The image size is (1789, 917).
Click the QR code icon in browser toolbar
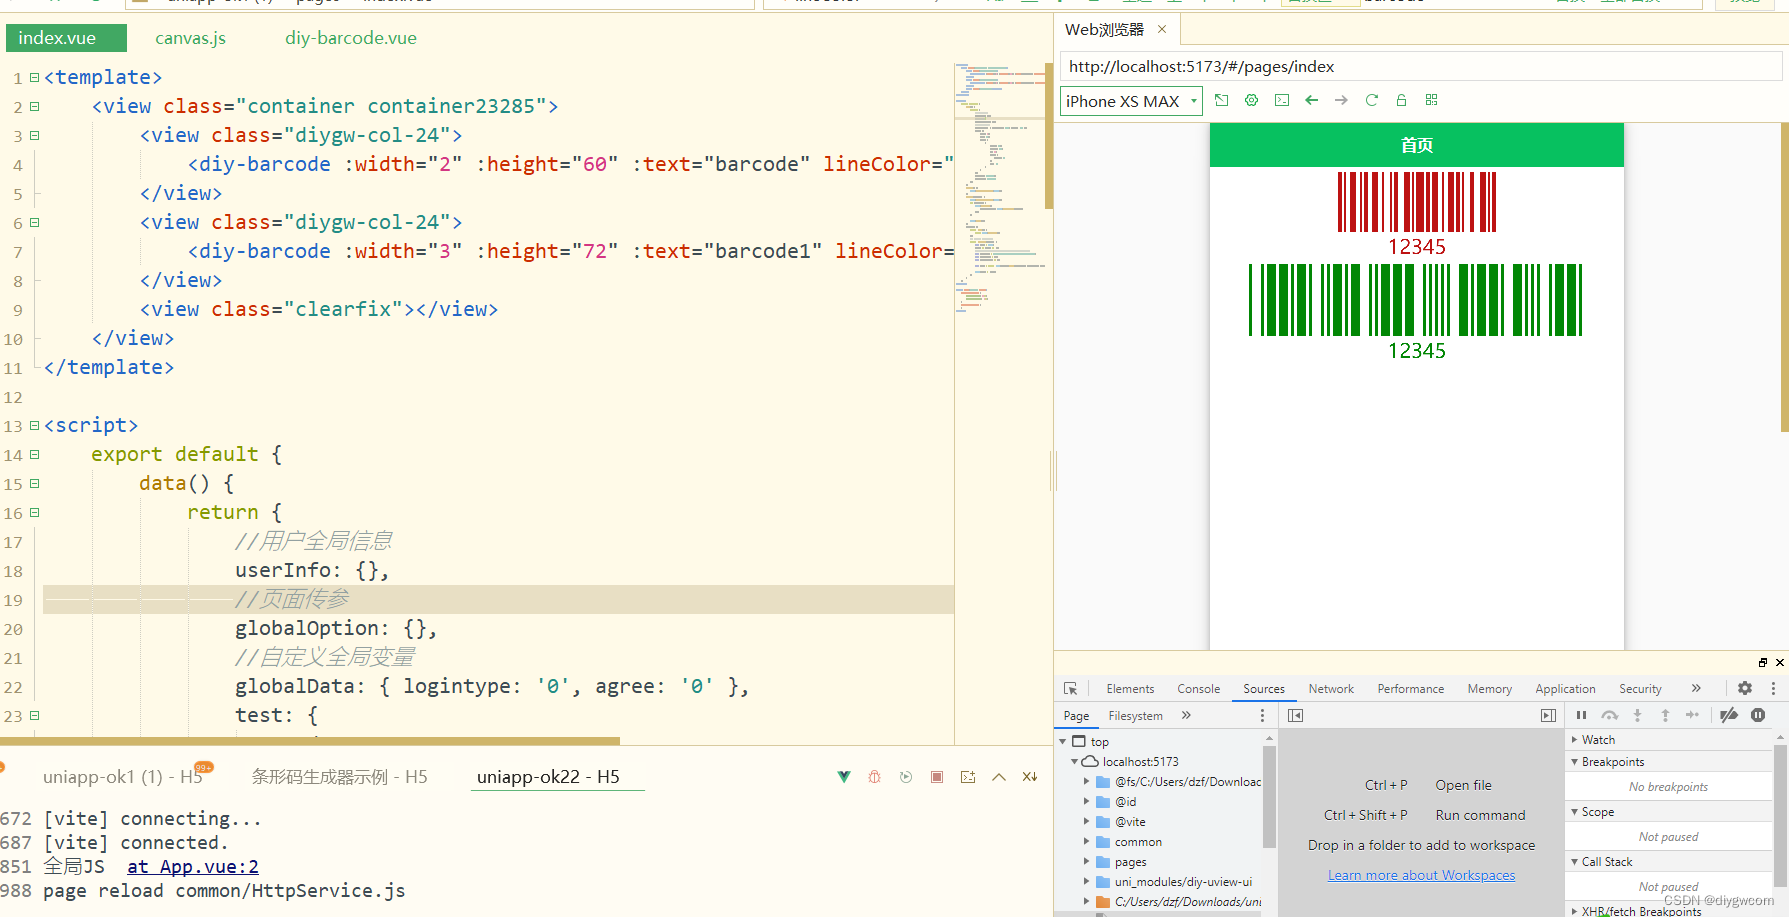(1431, 100)
